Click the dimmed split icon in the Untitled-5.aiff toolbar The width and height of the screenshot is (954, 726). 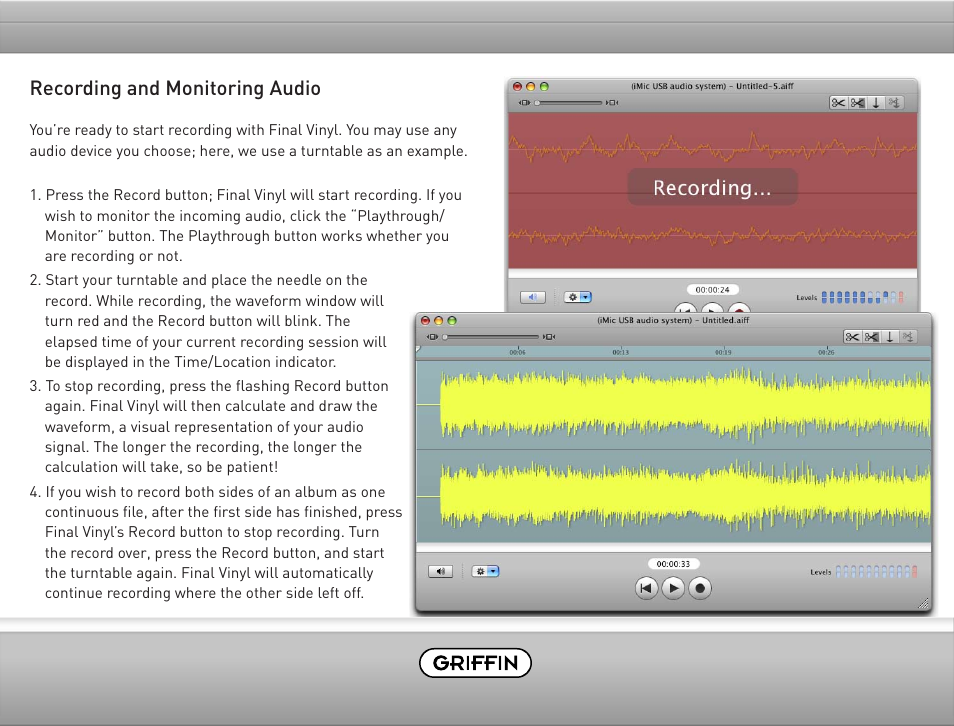894,103
